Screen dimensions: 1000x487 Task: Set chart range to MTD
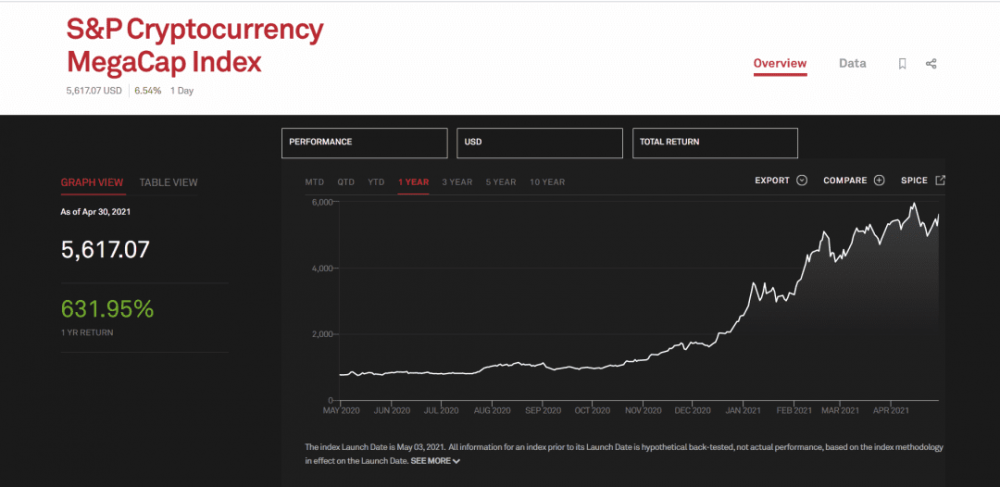pyautogui.click(x=315, y=182)
